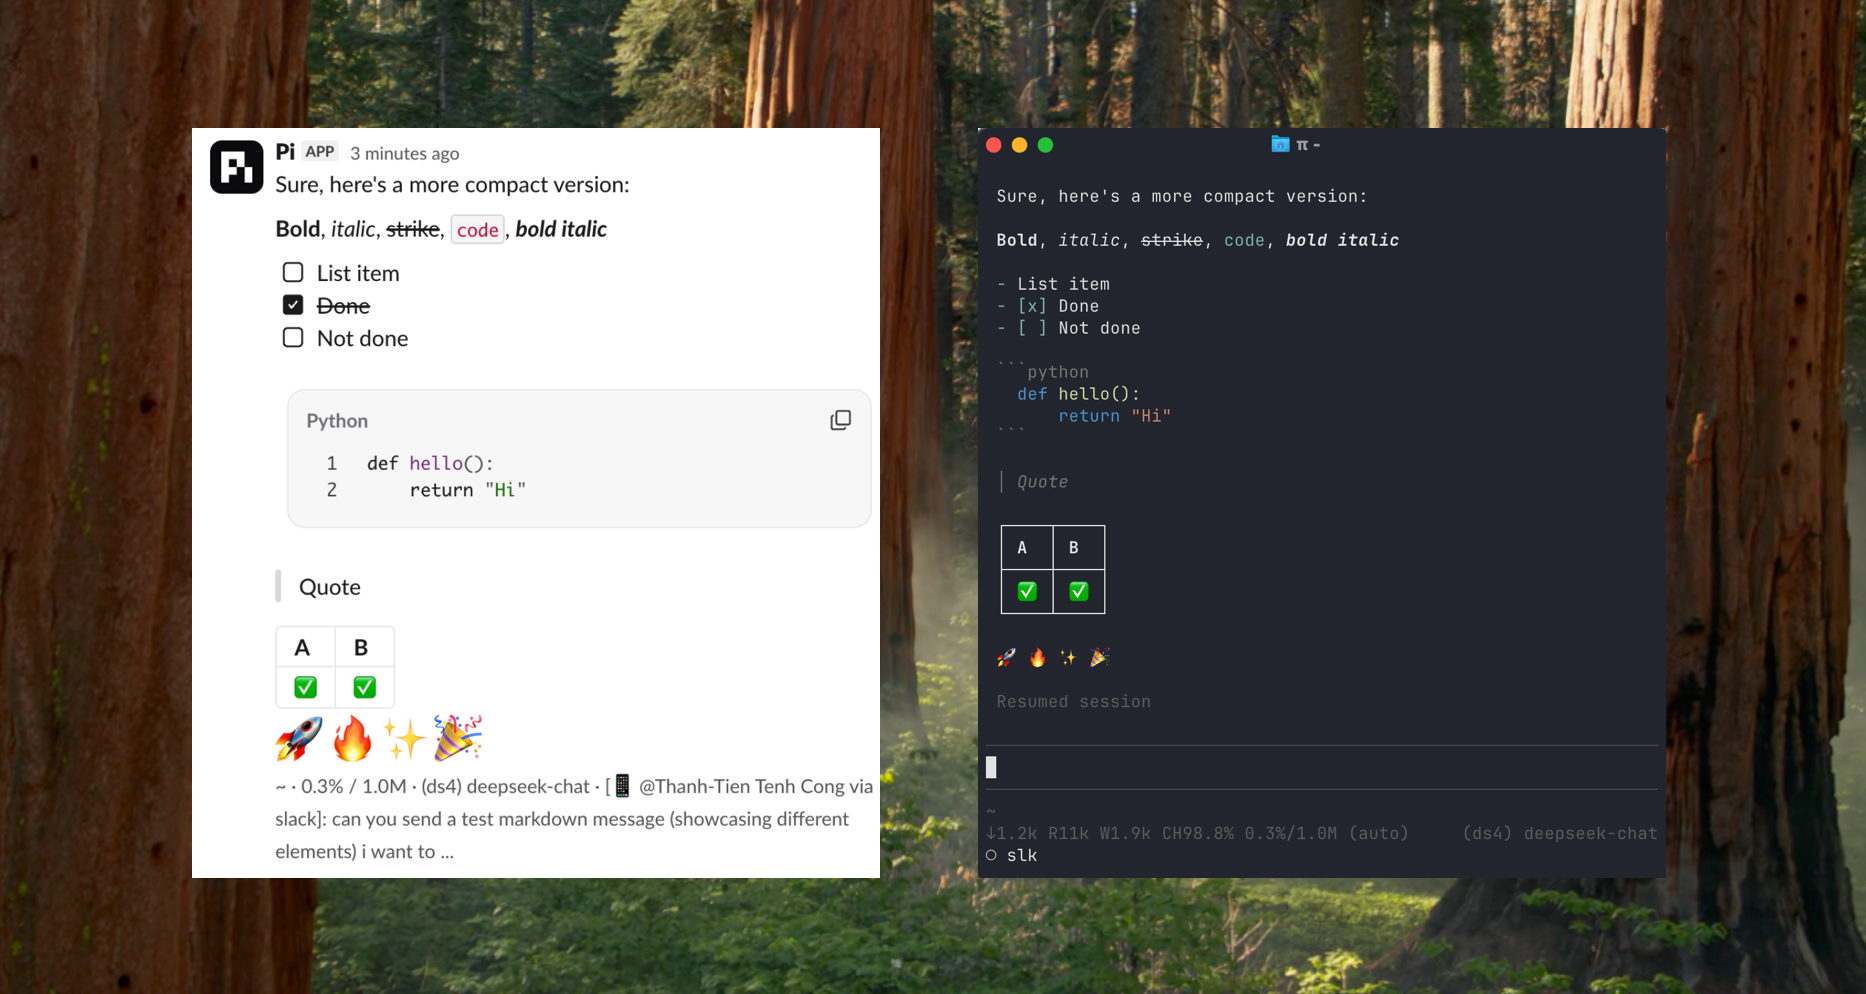Click the fire emoji in the terminal

coord(1037,657)
